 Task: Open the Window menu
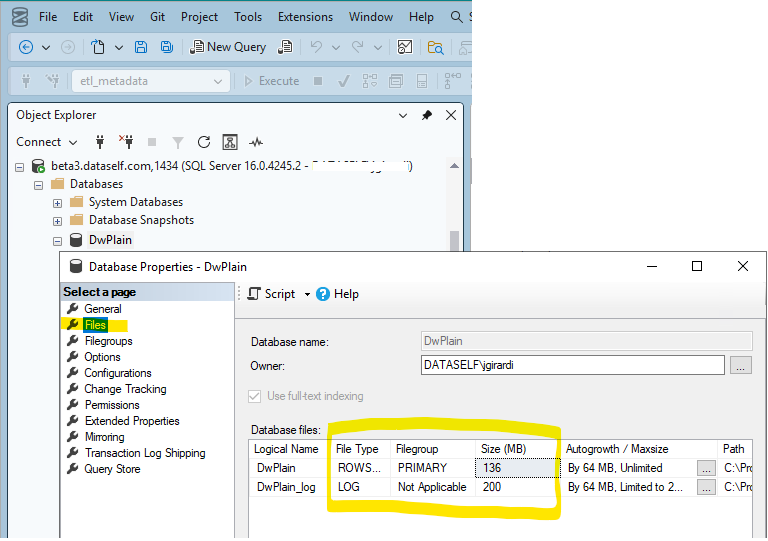371,17
